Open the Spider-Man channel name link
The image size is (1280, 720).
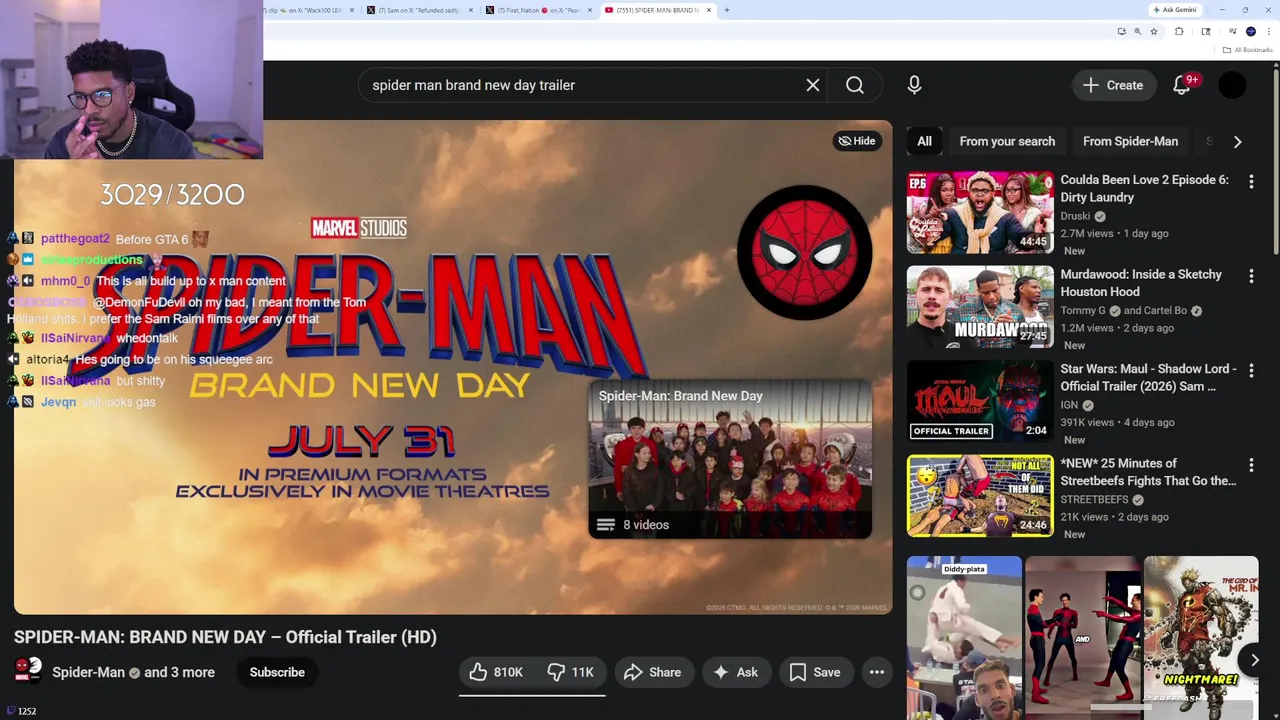point(88,672)
